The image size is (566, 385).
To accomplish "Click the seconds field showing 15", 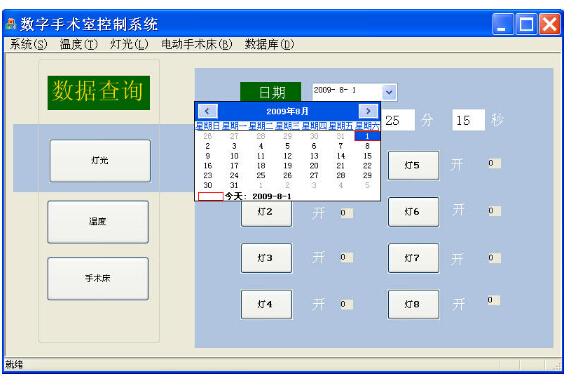I will point(468,120).
